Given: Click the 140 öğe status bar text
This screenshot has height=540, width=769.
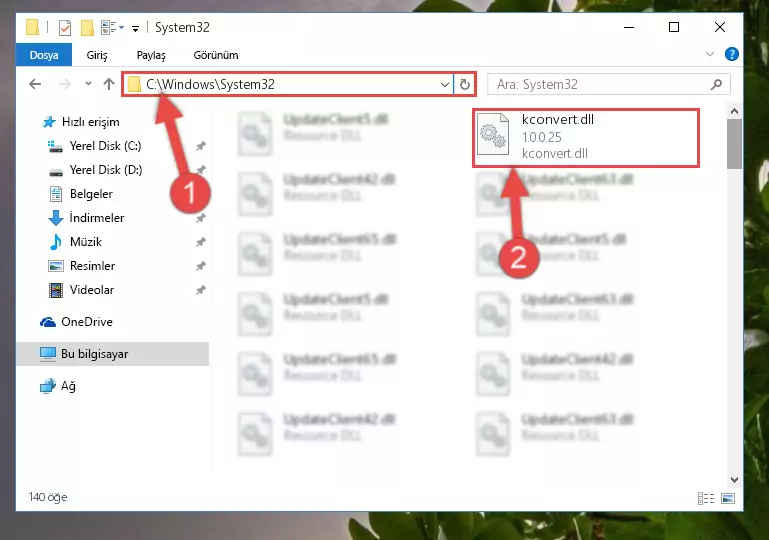Looking at the screenshot, I should click(x=48, y=497).
